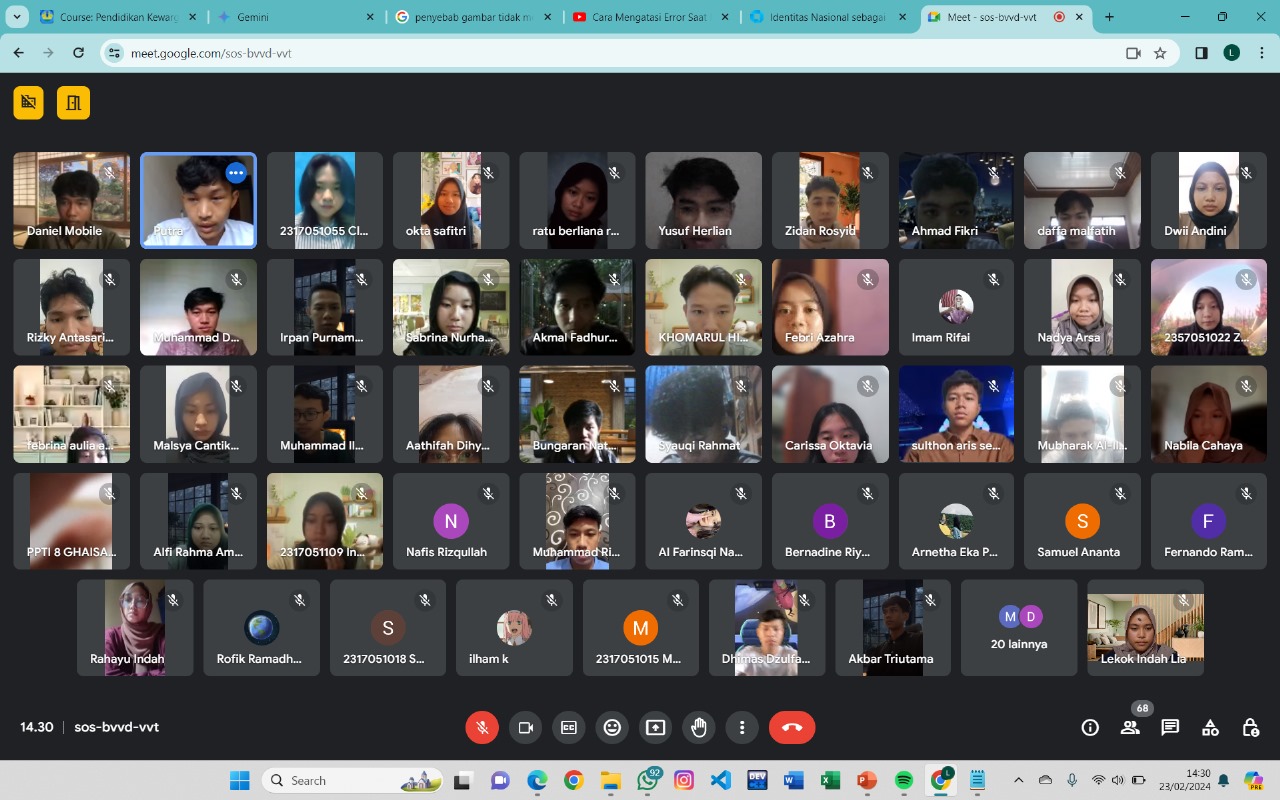
Task: Open more options three-dot menu
Action: coord(741,728)
